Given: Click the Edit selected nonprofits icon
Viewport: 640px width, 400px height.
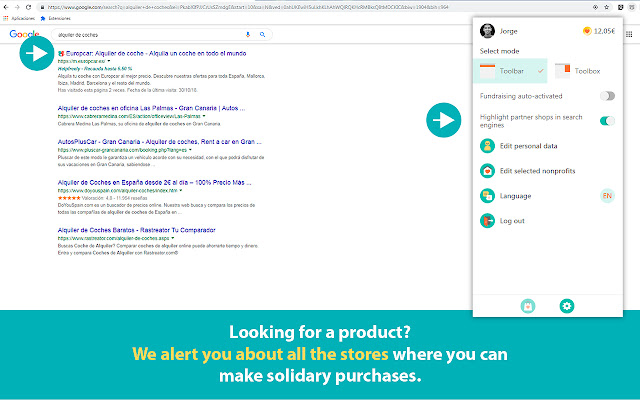Looking at the screenshot, I should pos(487,171).
